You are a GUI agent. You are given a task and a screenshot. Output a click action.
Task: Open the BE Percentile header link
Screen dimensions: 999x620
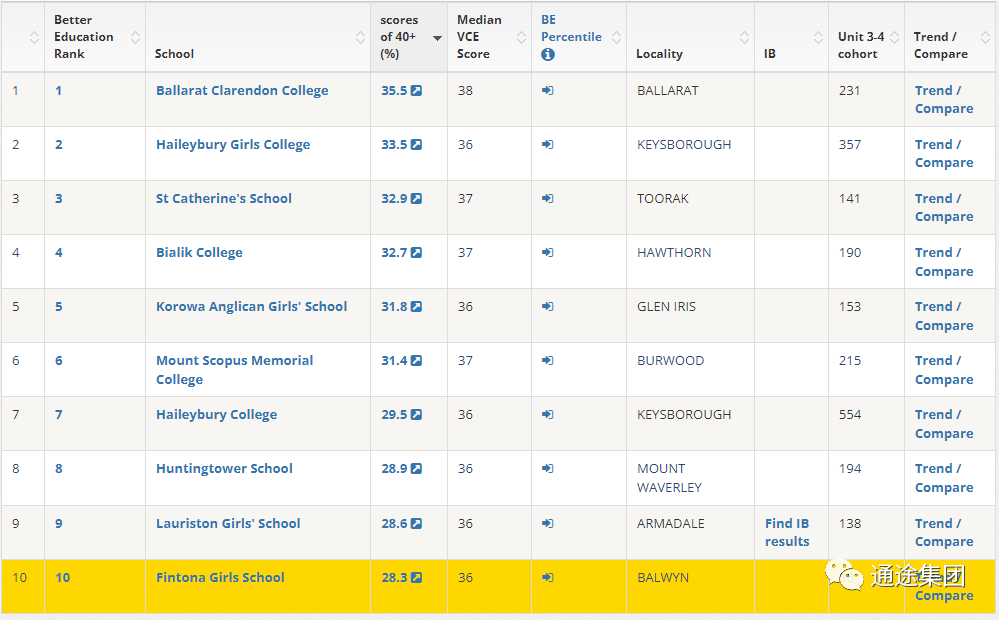point(571,29)
